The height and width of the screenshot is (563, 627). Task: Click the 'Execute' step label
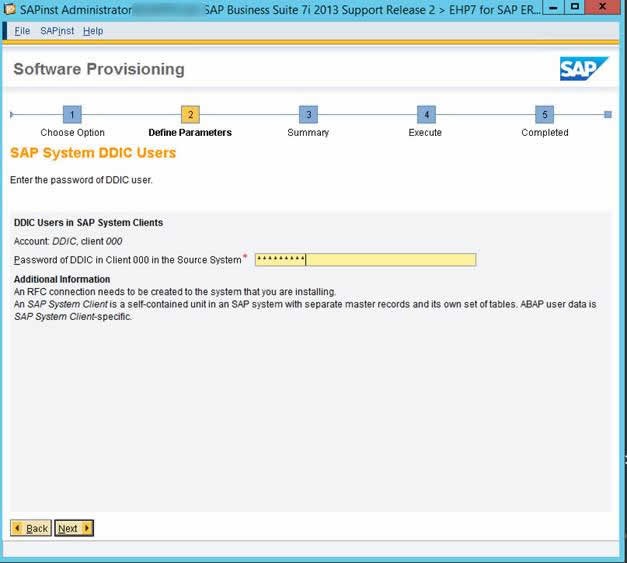[425, 133]
